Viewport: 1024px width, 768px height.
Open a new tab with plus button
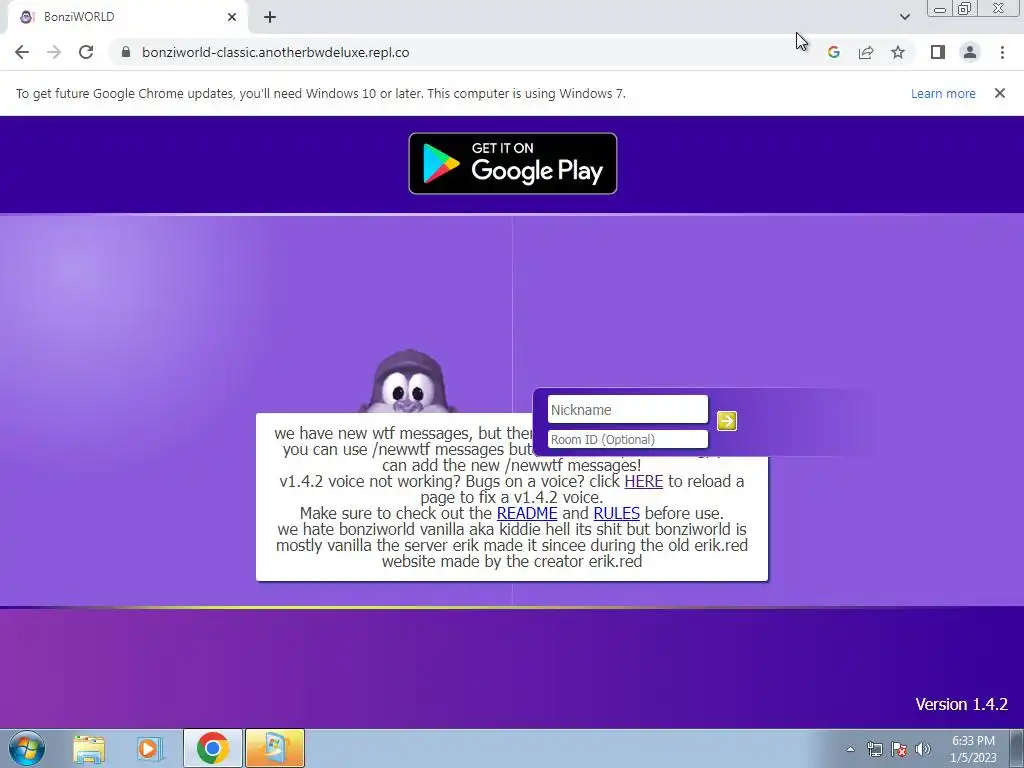[270, 17]
